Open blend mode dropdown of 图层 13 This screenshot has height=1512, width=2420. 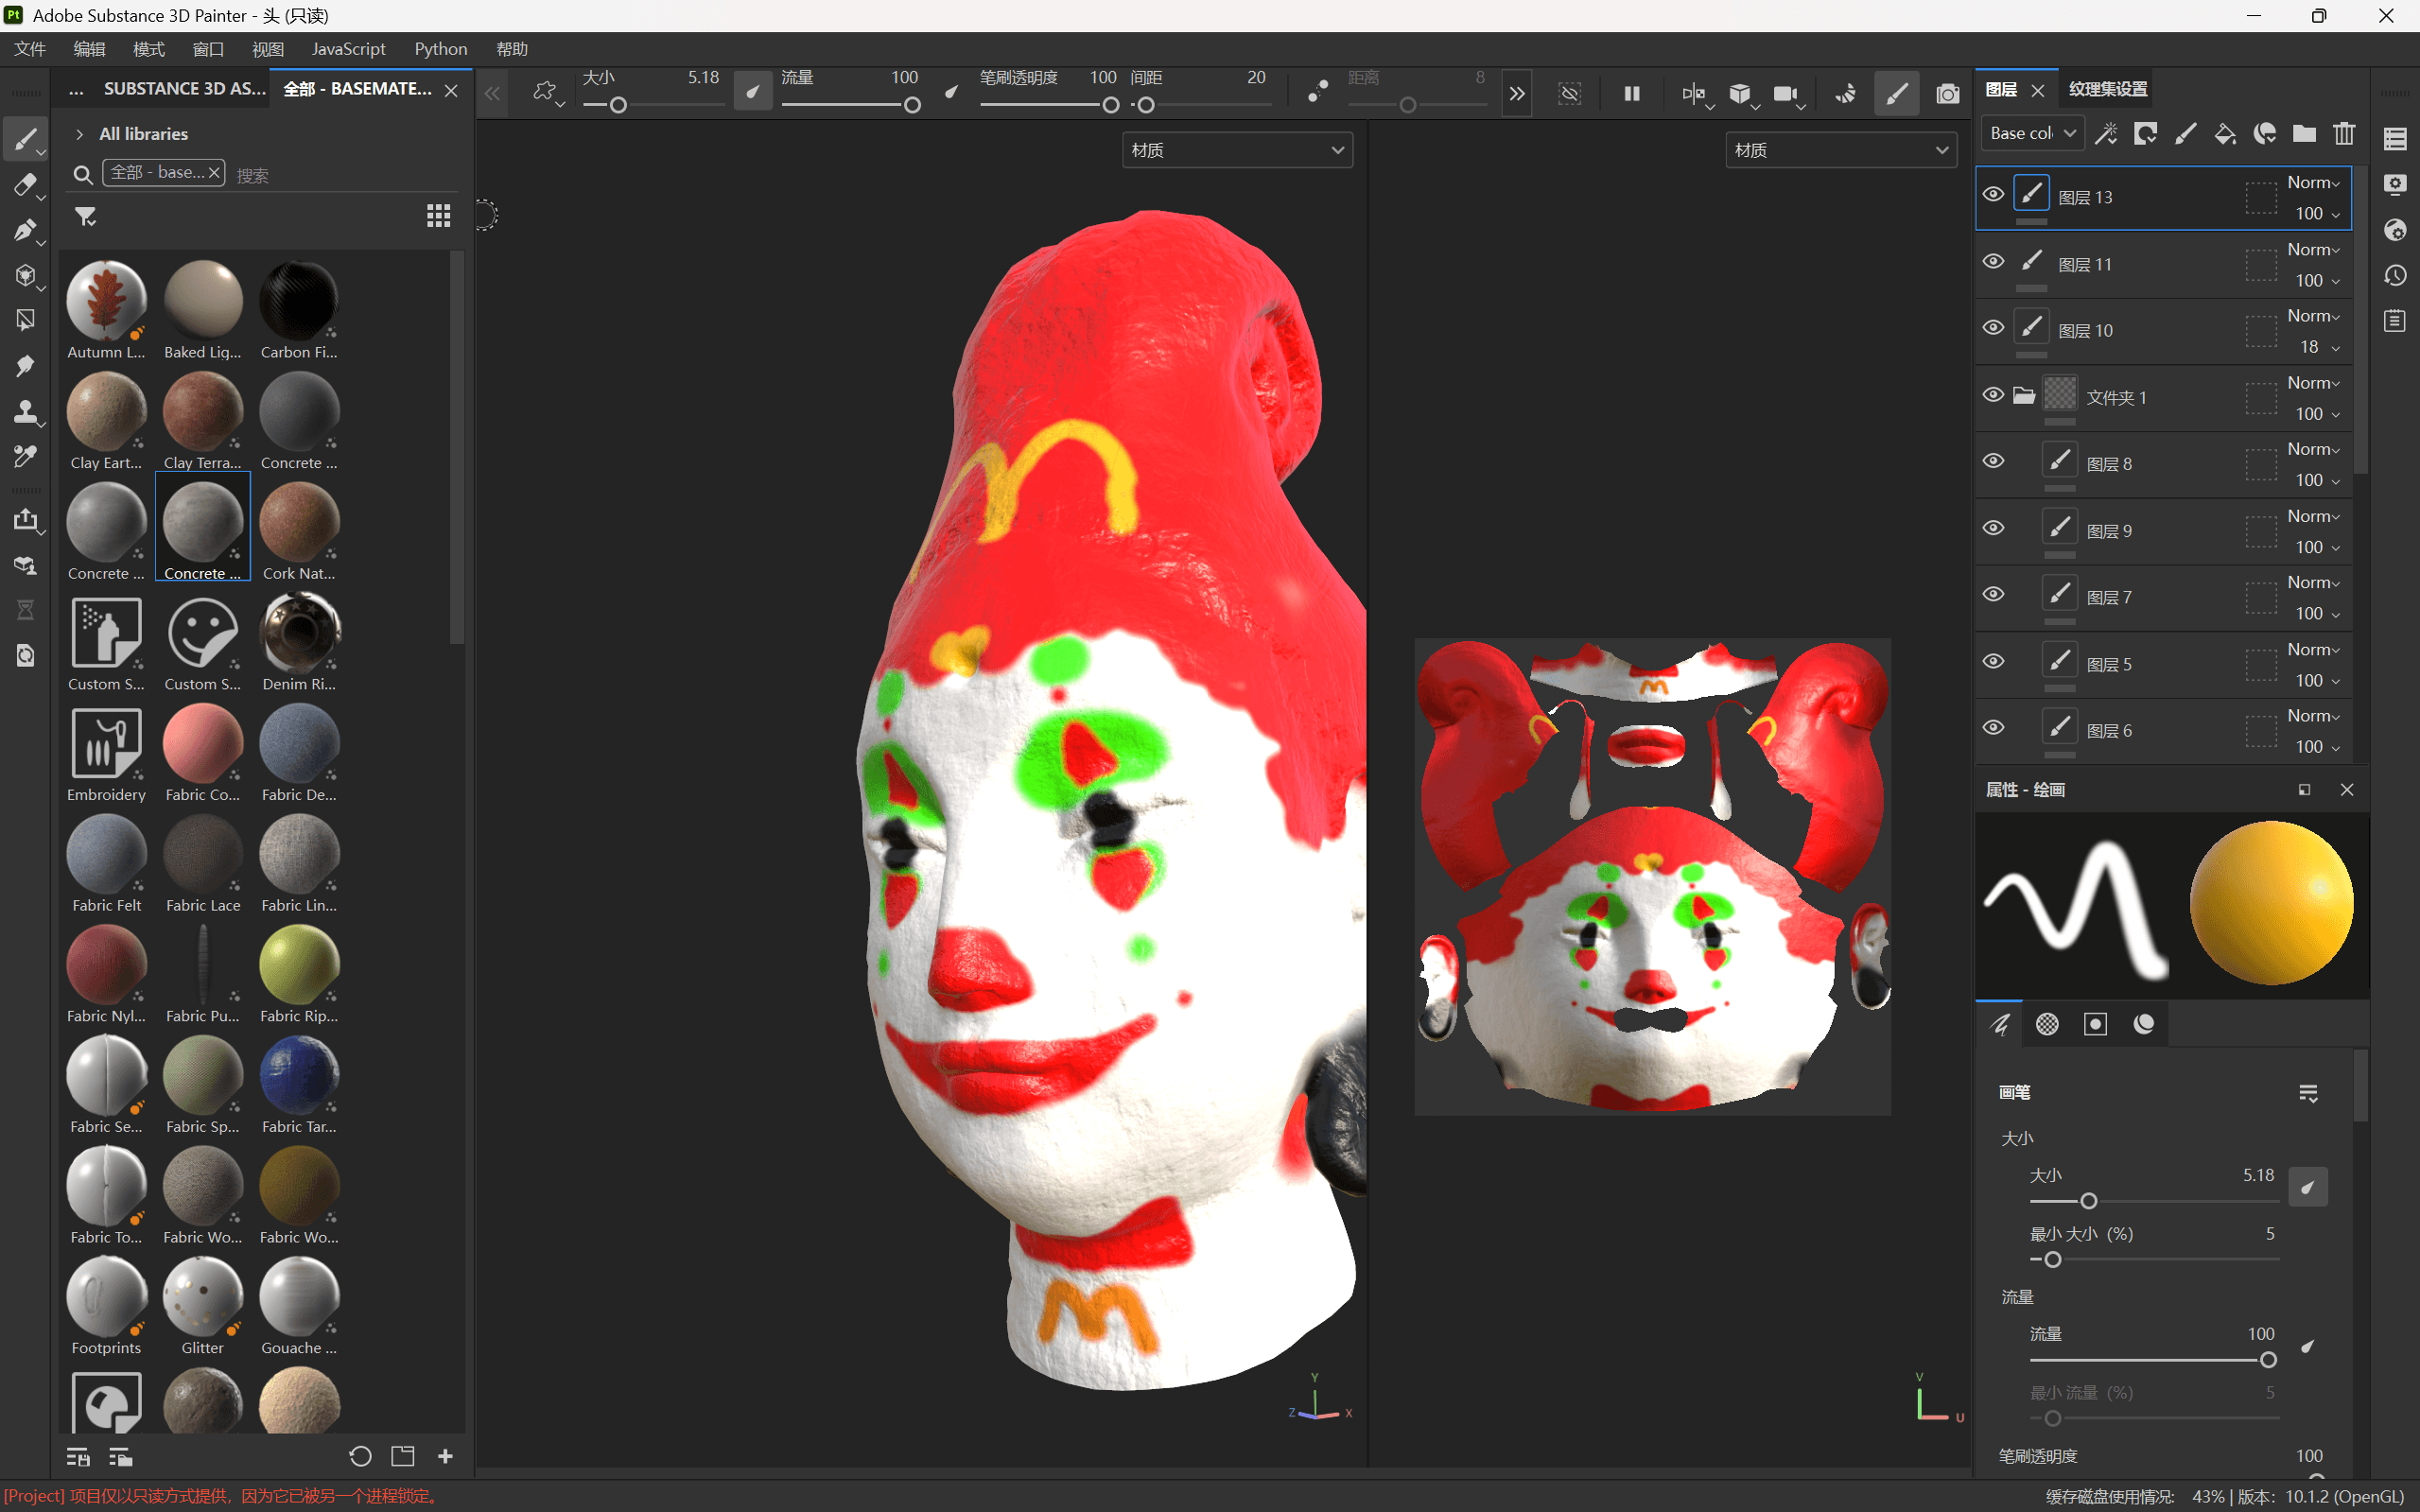tap(2313, 183)
